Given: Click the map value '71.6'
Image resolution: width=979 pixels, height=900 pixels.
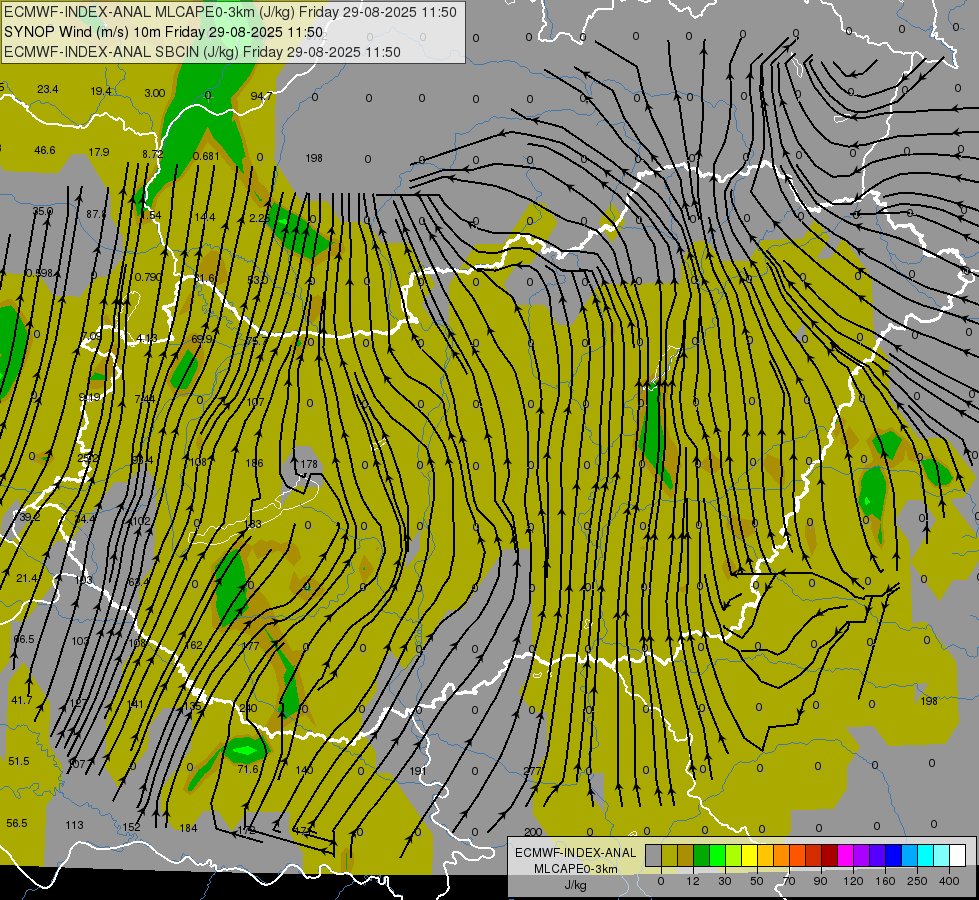Looking at the screenshot, I should pyautogui.click(x=248, y=769).
